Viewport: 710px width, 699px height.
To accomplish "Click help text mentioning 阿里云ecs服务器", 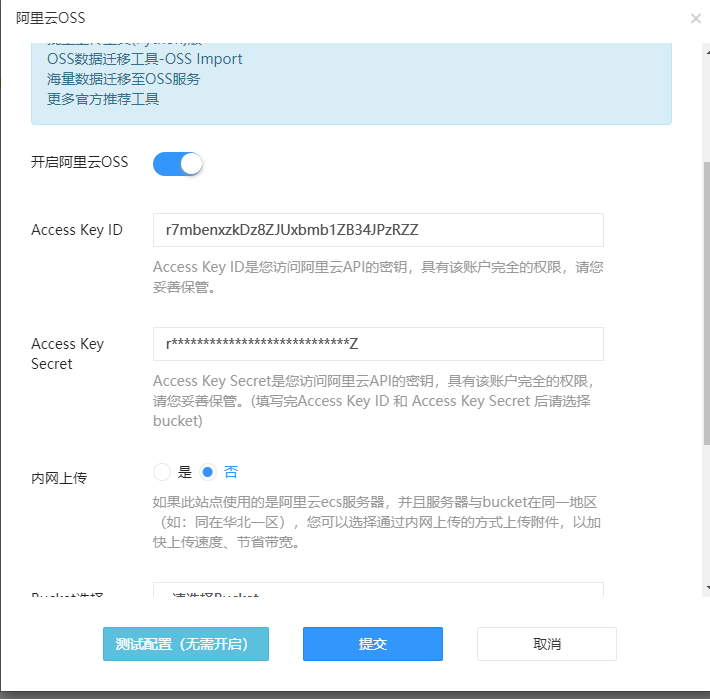I will [377, 522].
